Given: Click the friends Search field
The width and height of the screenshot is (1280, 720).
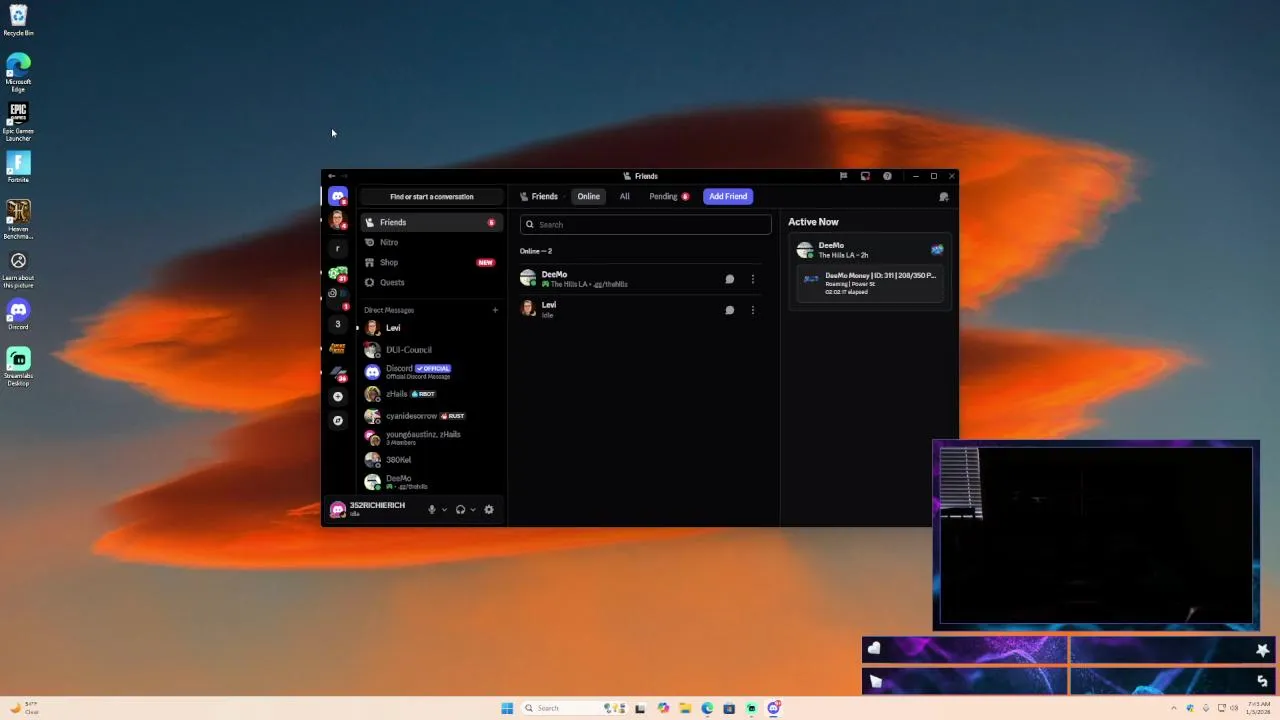Looking at the screenshot, I should point(646,225).
